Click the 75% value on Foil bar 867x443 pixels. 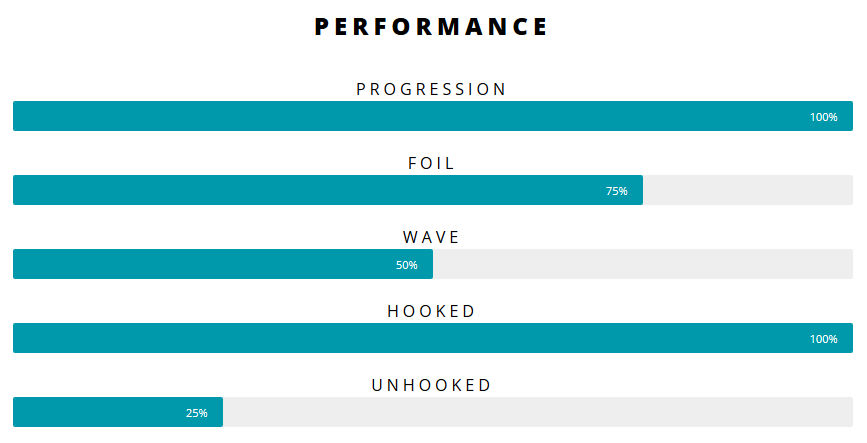tap(617, 191)
